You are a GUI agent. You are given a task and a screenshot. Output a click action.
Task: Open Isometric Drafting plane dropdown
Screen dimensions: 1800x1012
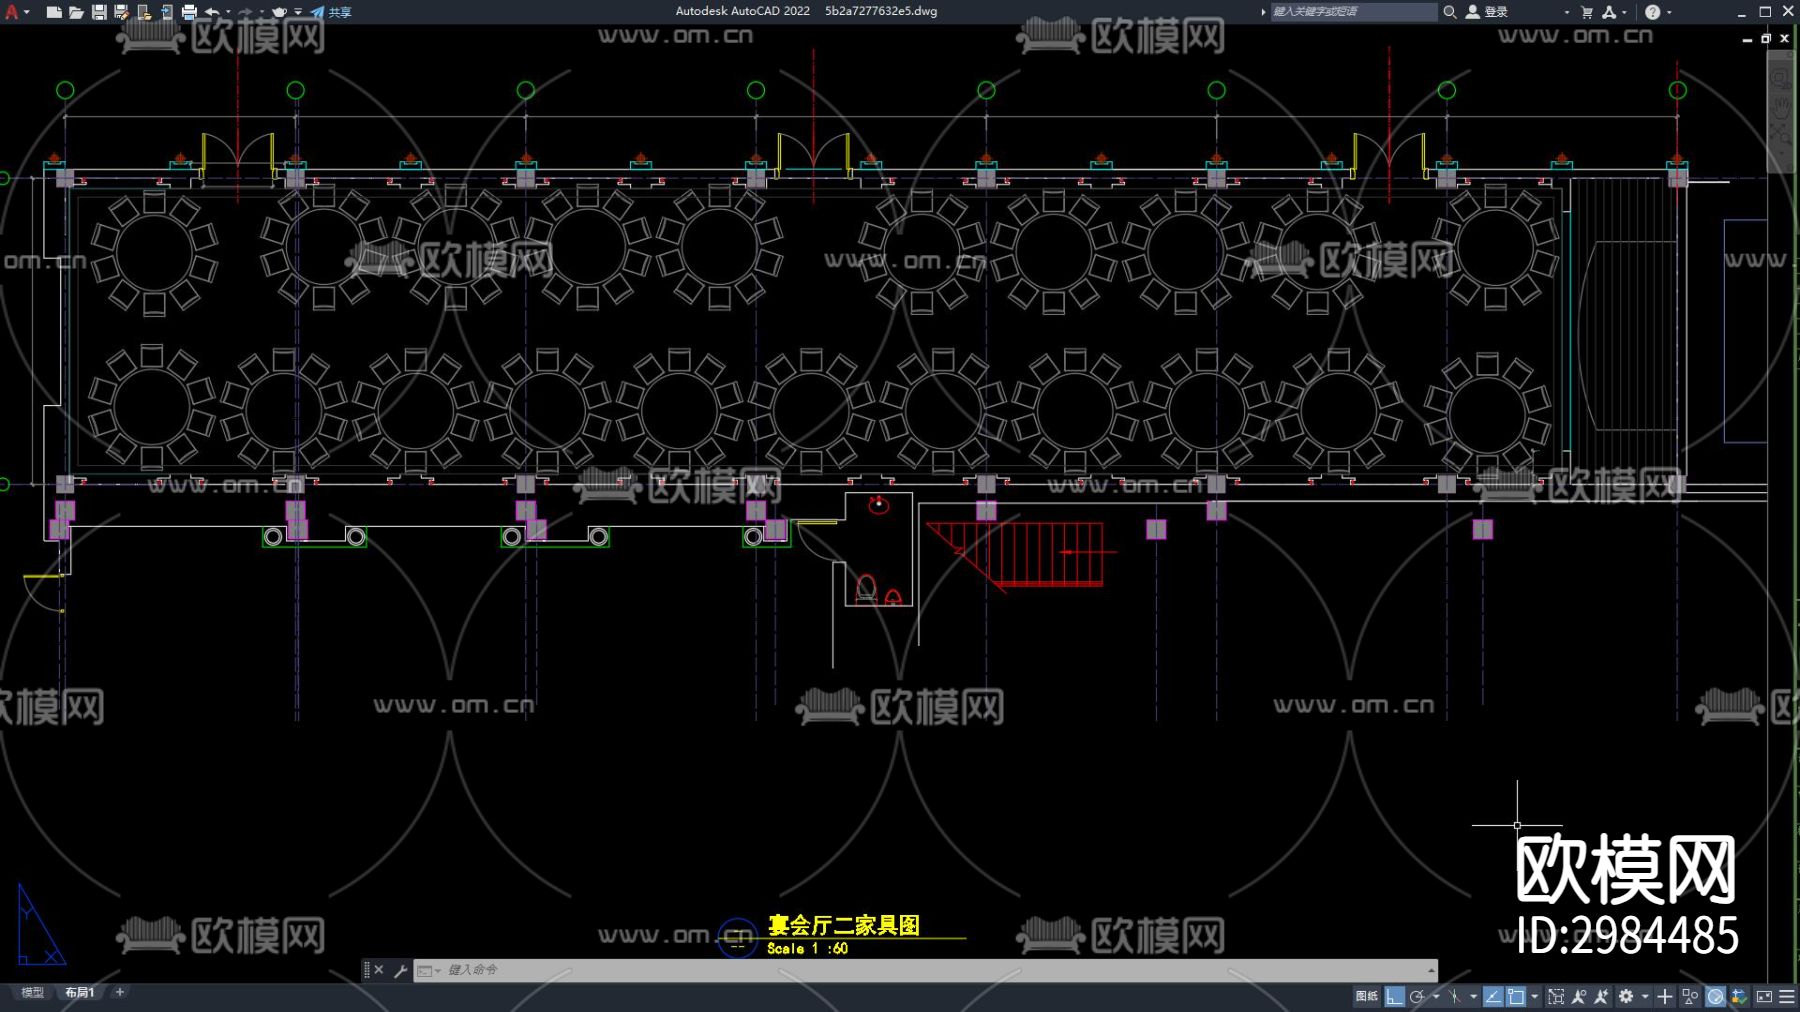1473,996
